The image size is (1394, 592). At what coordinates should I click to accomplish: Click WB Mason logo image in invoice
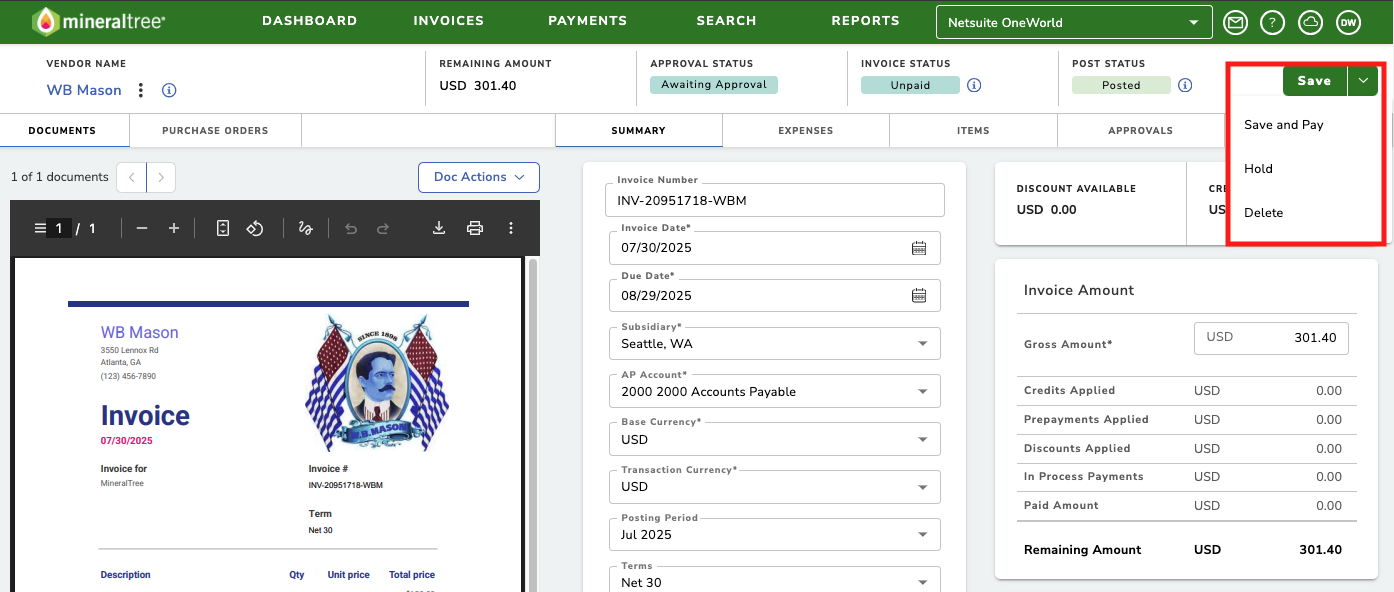click(x=376, y=383)
